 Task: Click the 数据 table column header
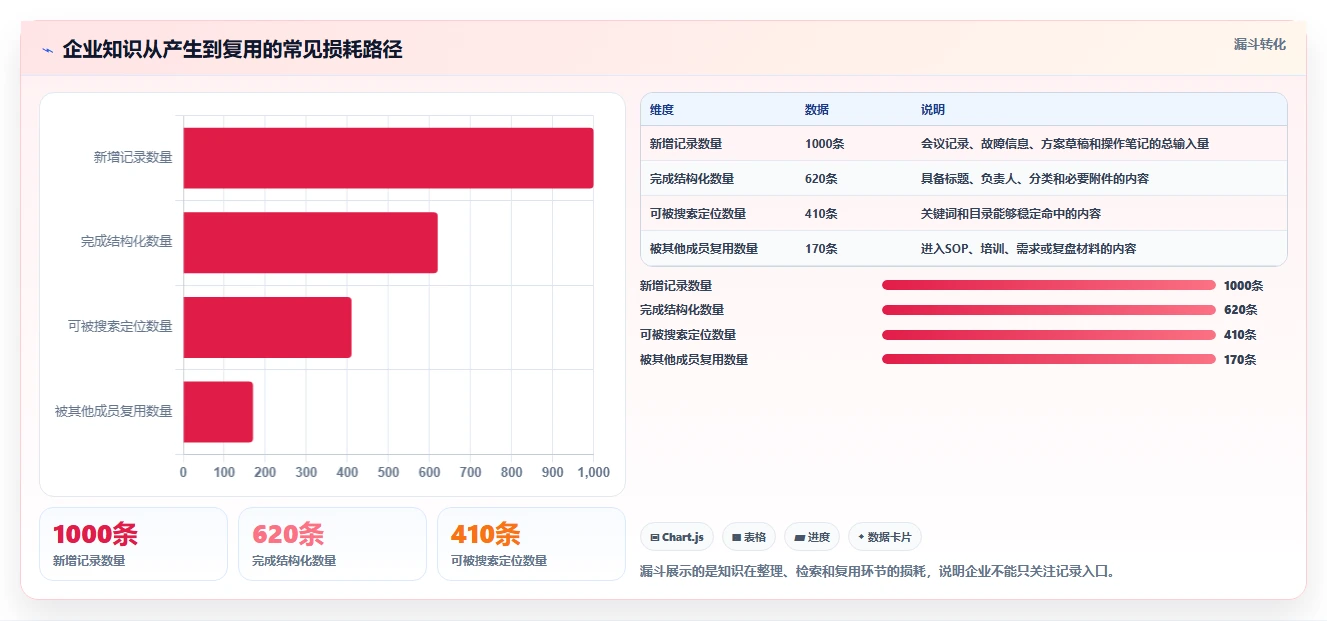coord(817,110)
